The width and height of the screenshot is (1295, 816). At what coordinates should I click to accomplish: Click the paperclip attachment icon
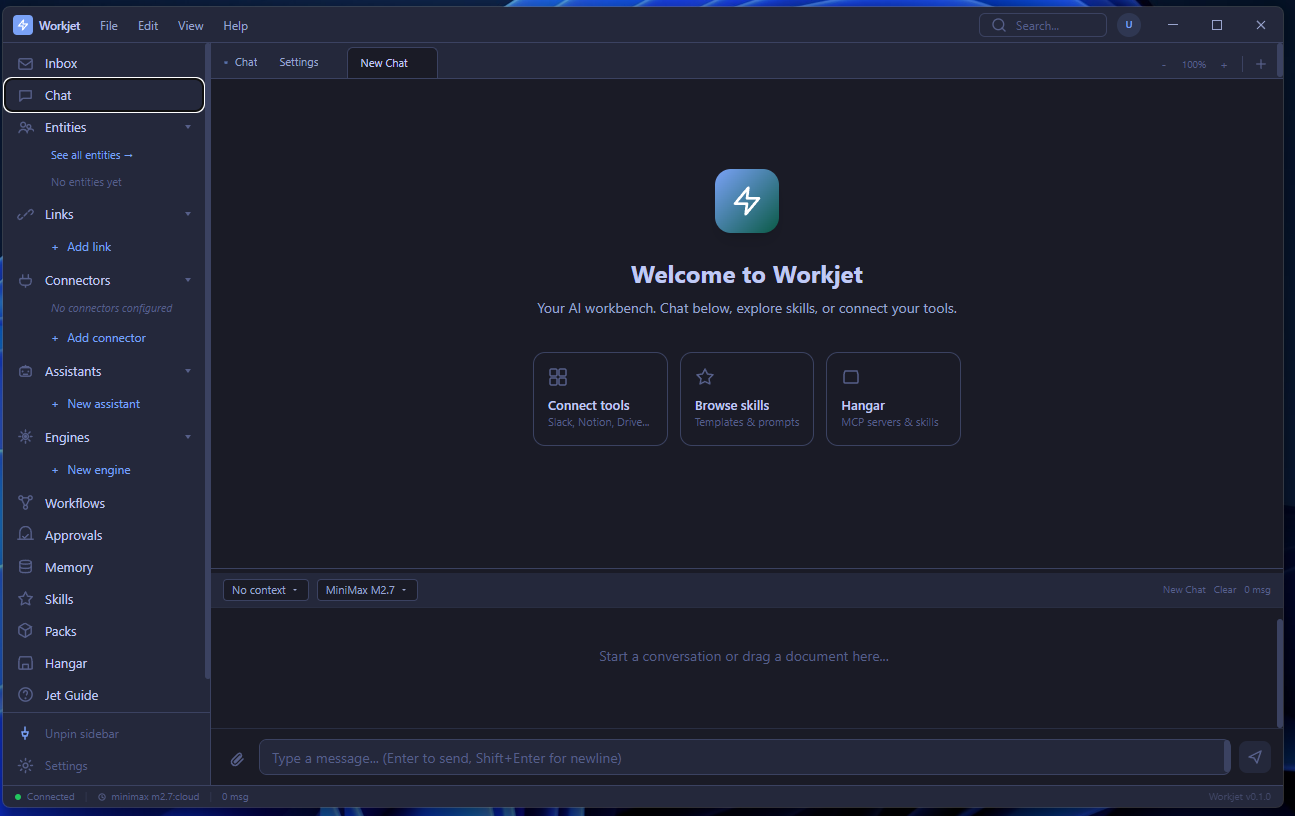click(x=237, y=759)
